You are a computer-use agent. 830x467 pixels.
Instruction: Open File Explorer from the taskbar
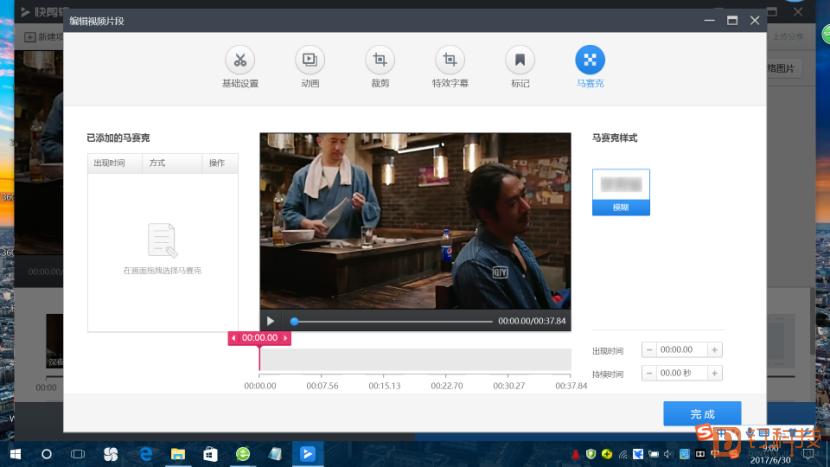point(178,454)
